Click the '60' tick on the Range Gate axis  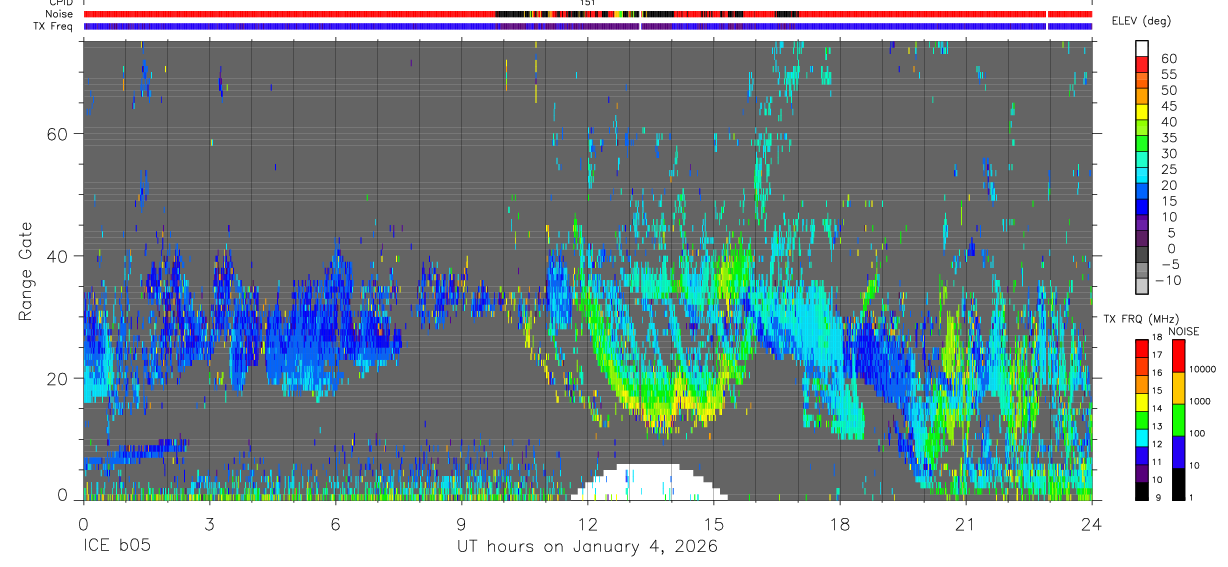56,133
